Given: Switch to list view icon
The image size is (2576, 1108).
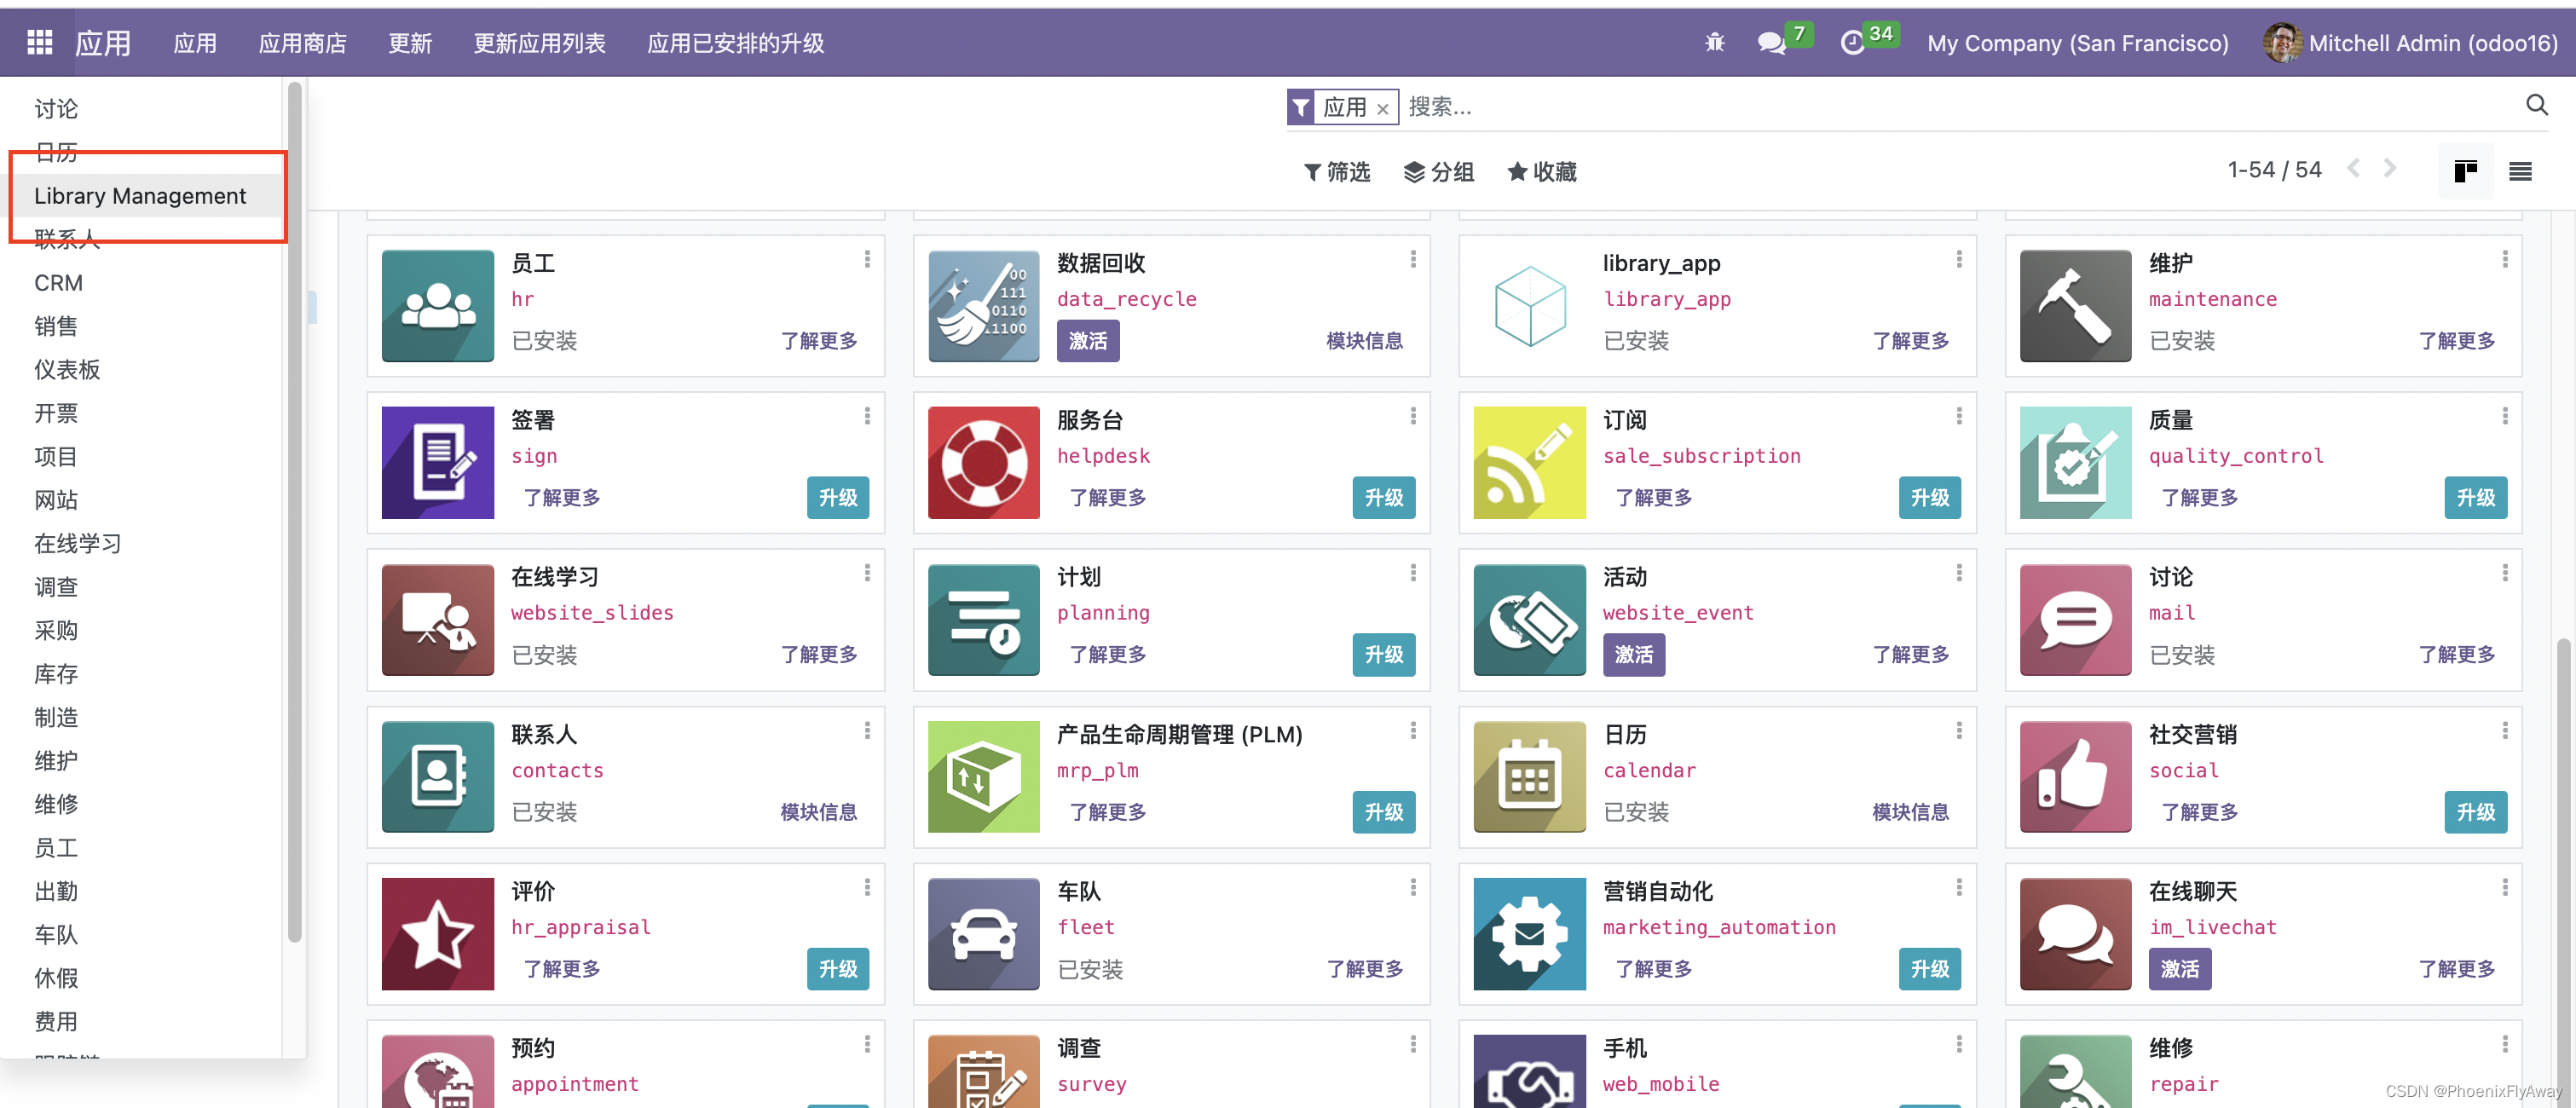Looking at the screenshot, I should (x=2520, y=172).
